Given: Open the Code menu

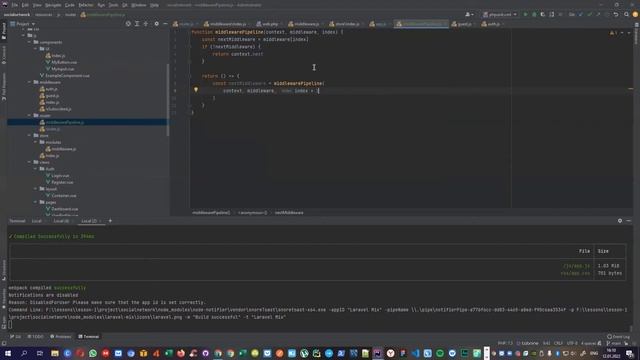Looking at the screenshot, I should pos(70,5).
